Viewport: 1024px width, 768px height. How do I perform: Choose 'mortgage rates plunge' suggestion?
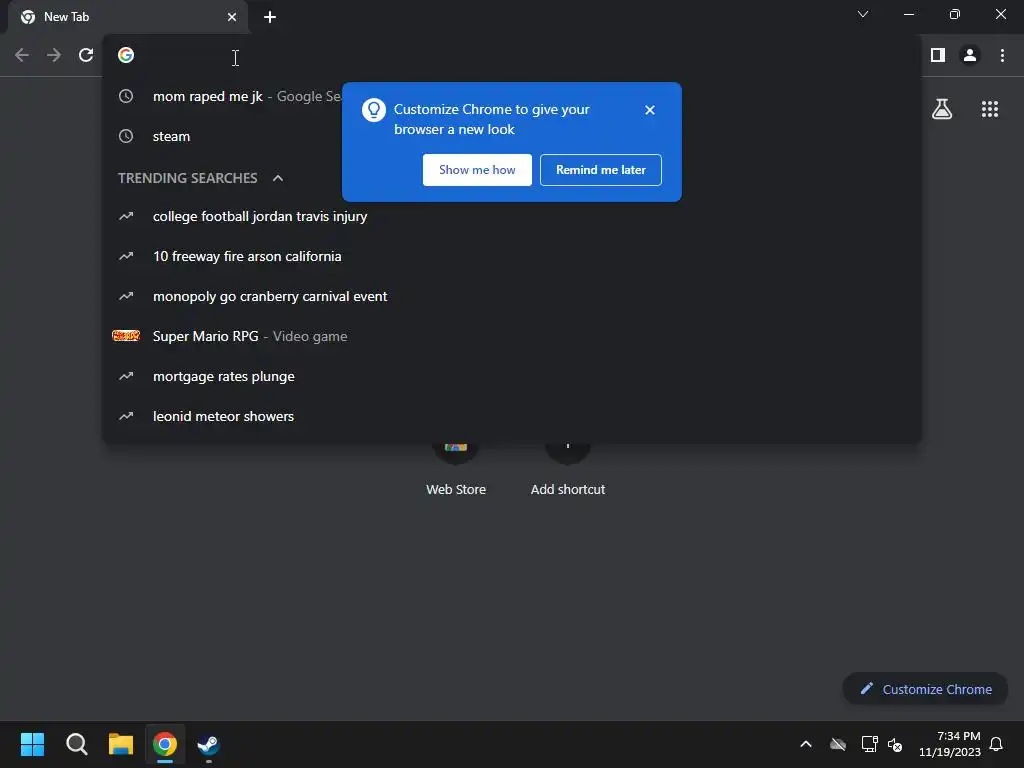coord(513,376)
